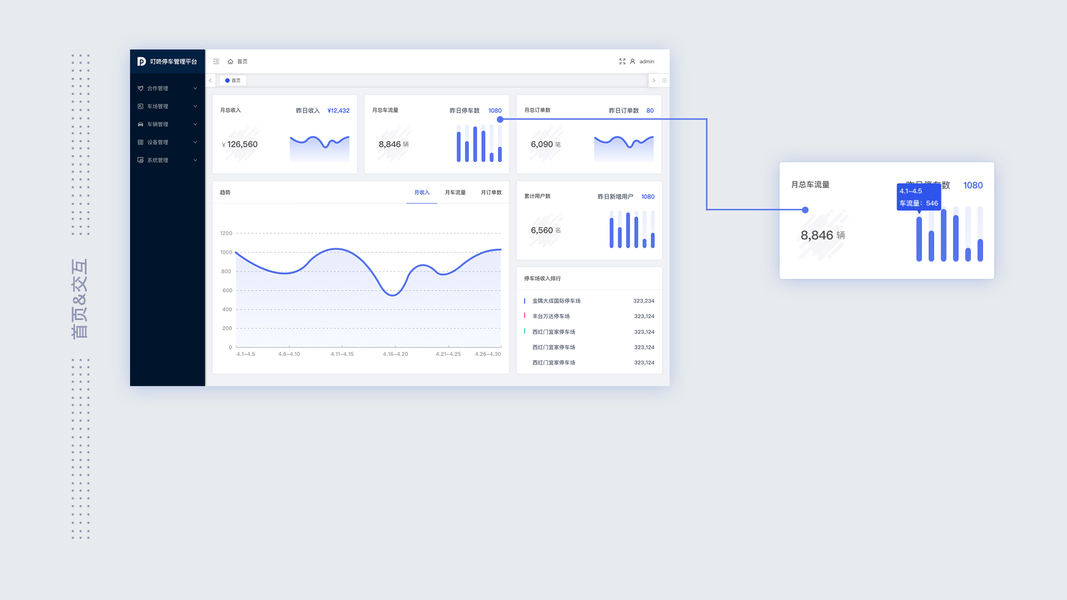Switch to the 月订单数 trend tab

click(x=491, y=193)
